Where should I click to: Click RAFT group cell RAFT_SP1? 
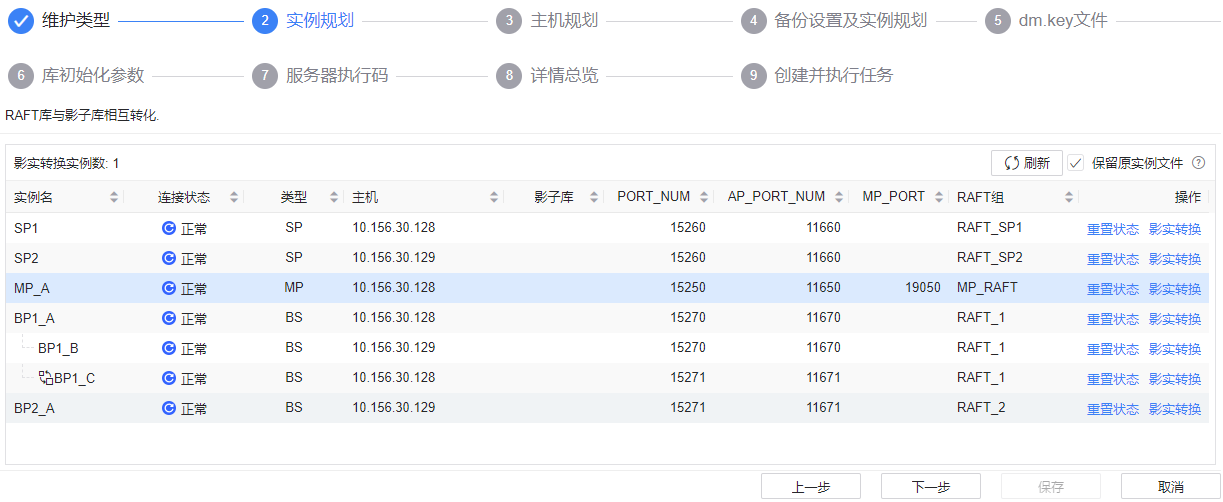pos(990,228)
